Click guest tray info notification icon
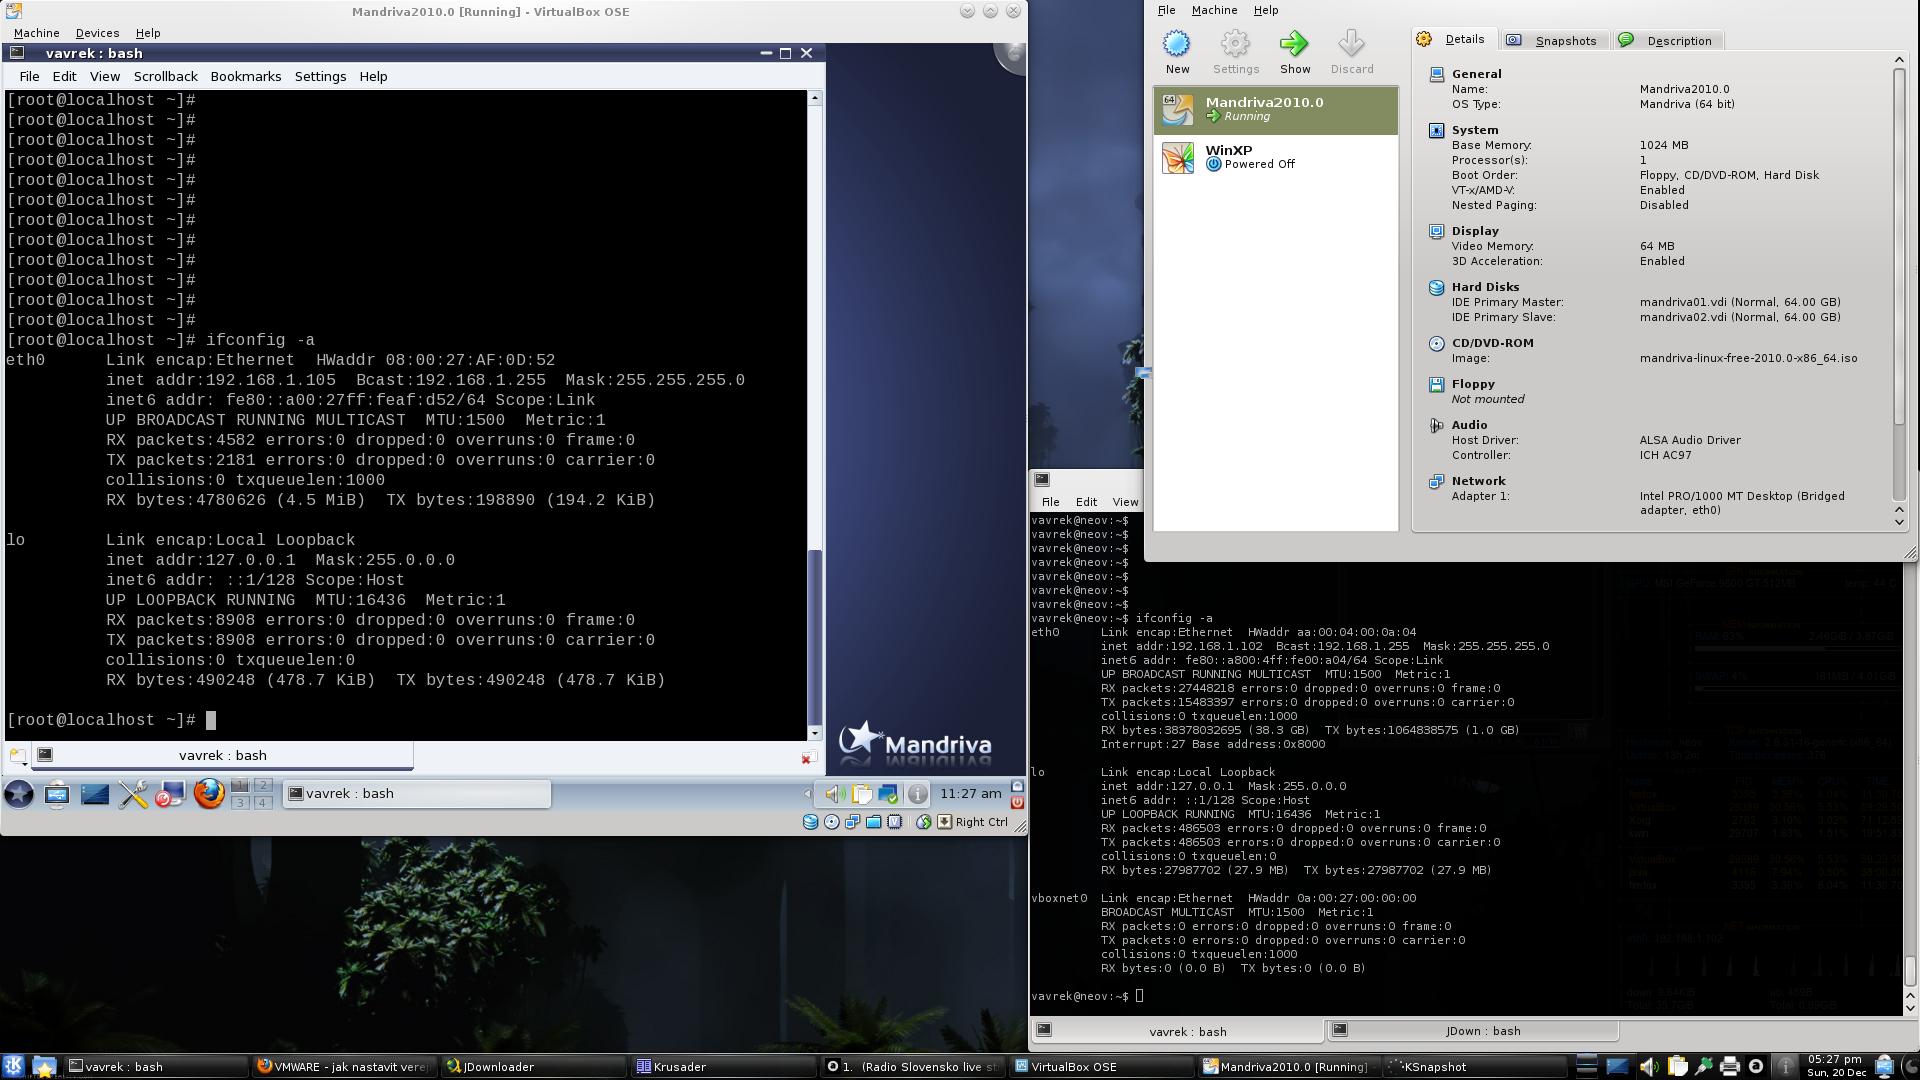1920x1080 pixels. 916,794
